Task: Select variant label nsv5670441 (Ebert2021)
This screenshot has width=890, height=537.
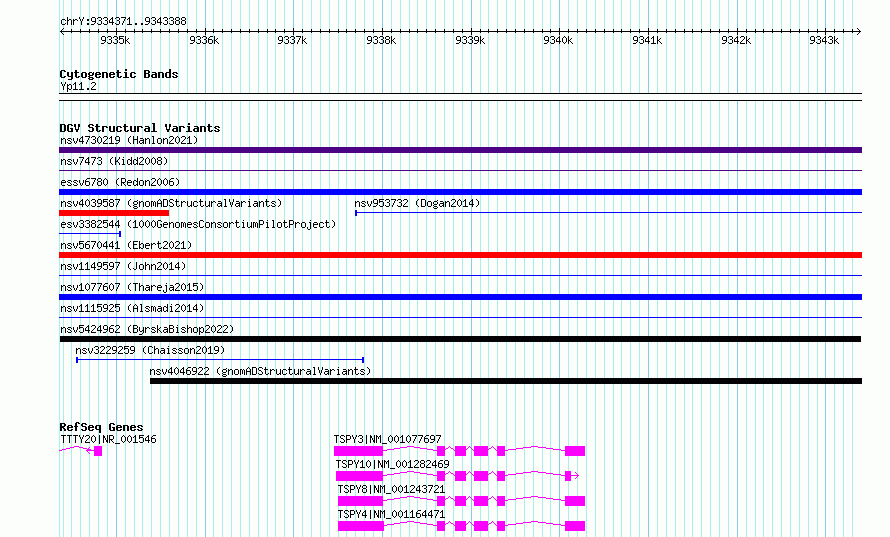Action: click(x=126, y=245)
